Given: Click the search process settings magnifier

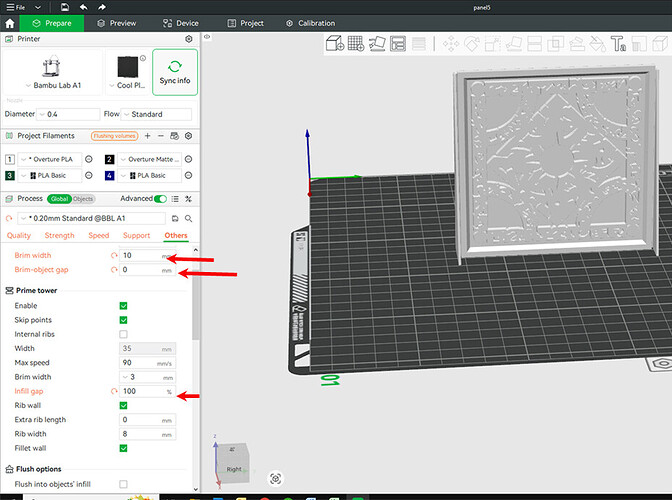Looking at the screenshot, I should coord(189,219).
